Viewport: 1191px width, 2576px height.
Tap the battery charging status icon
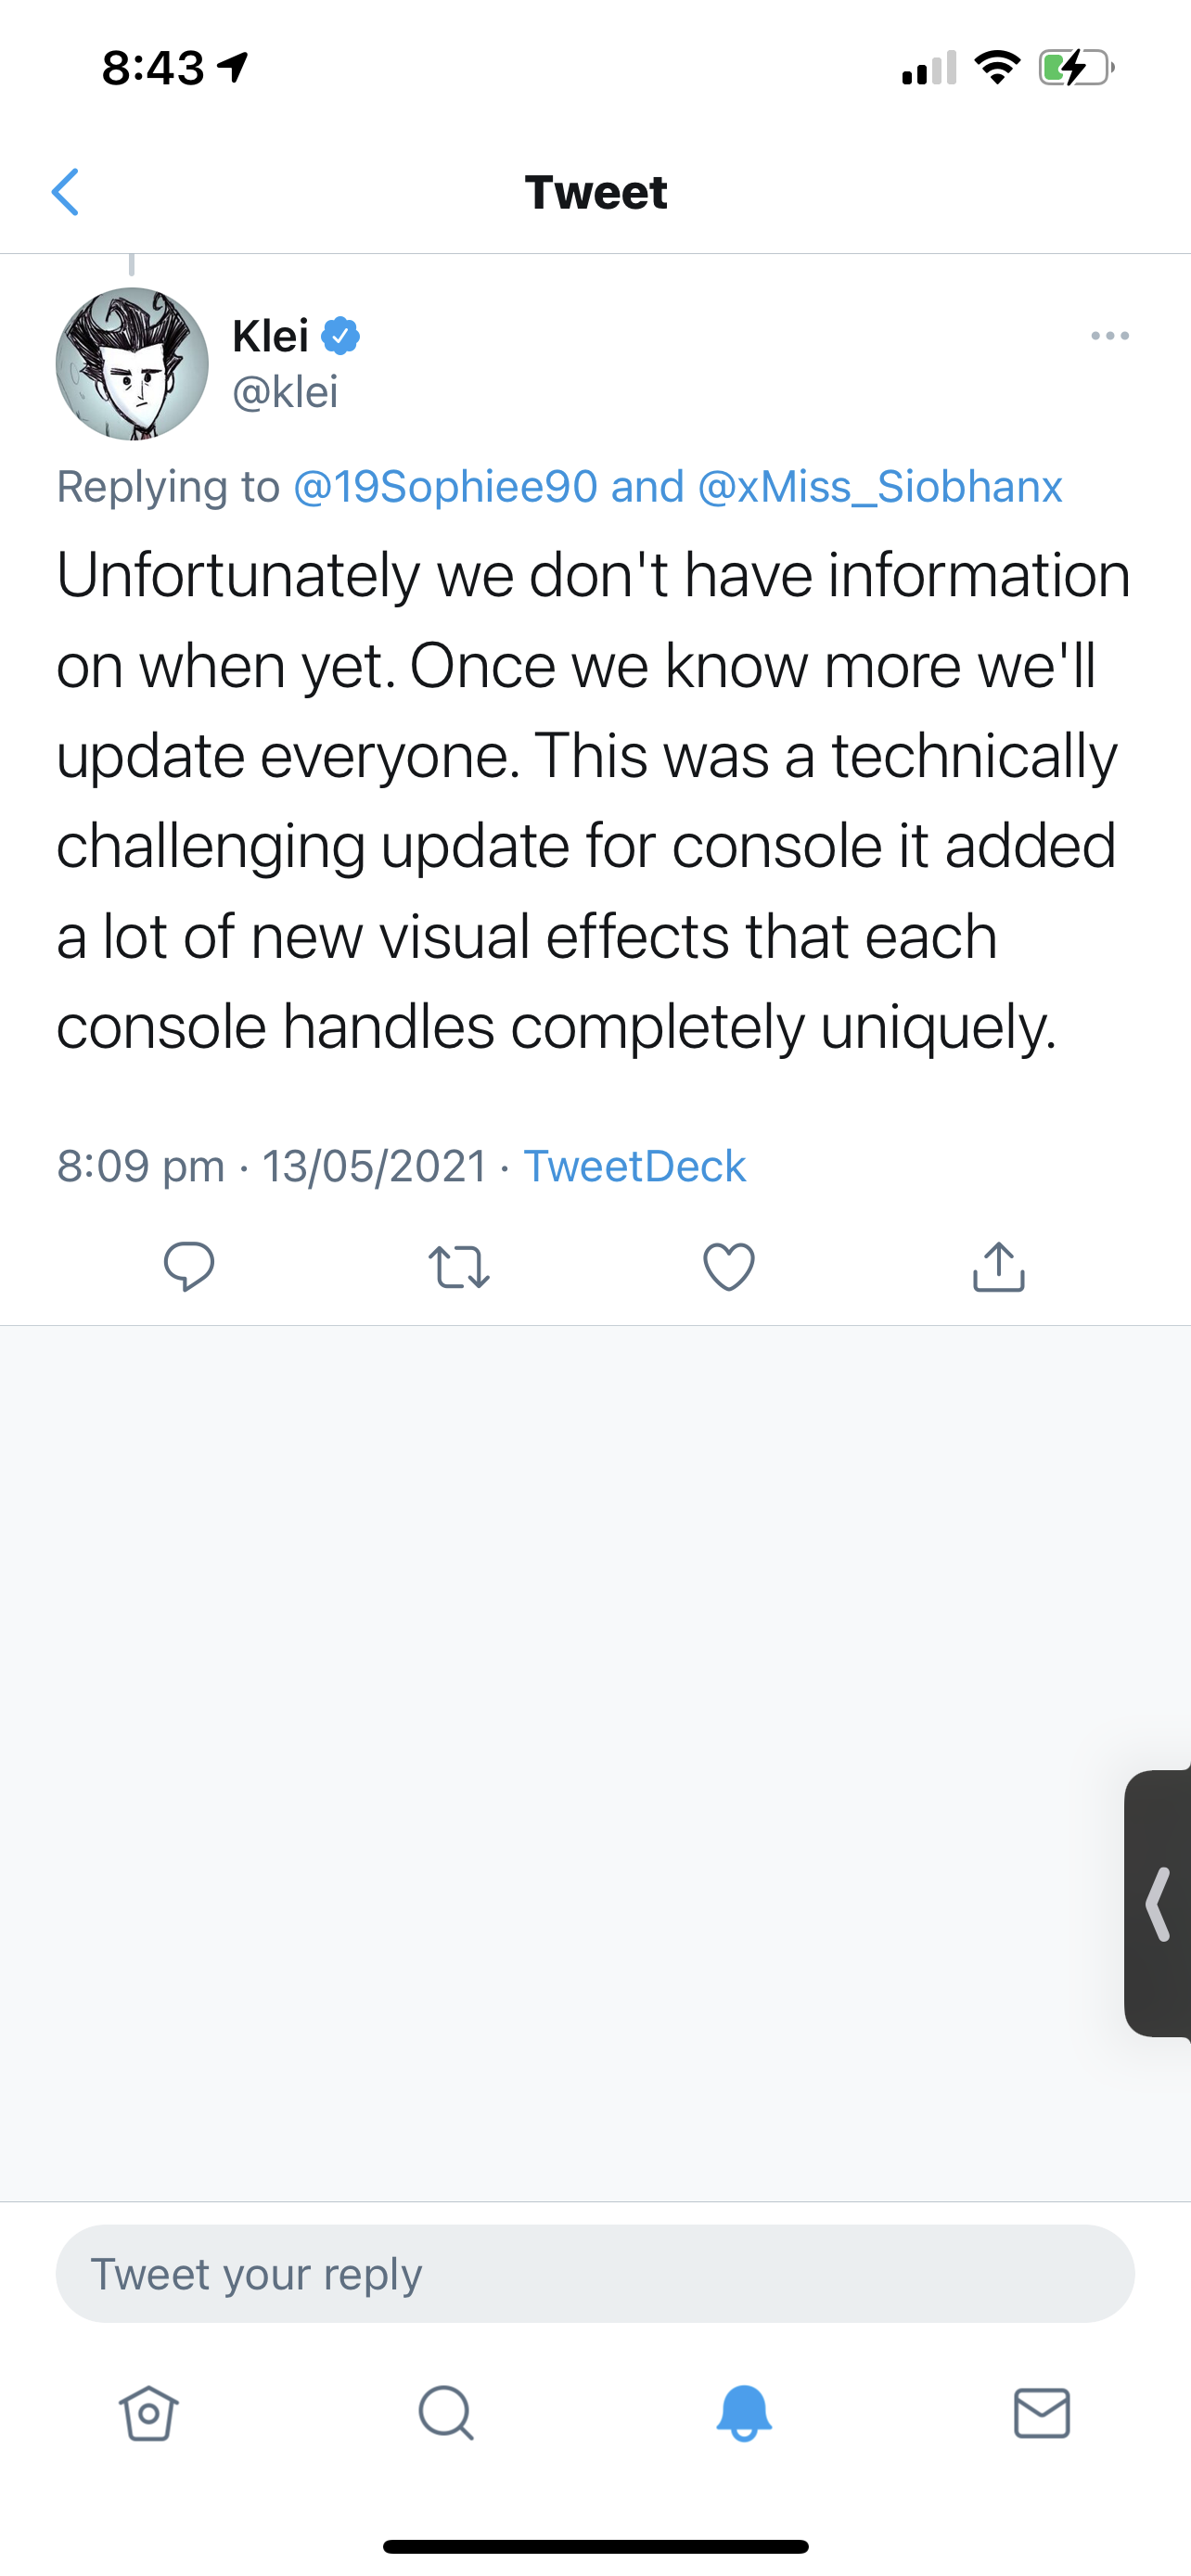click(1076, 68)
